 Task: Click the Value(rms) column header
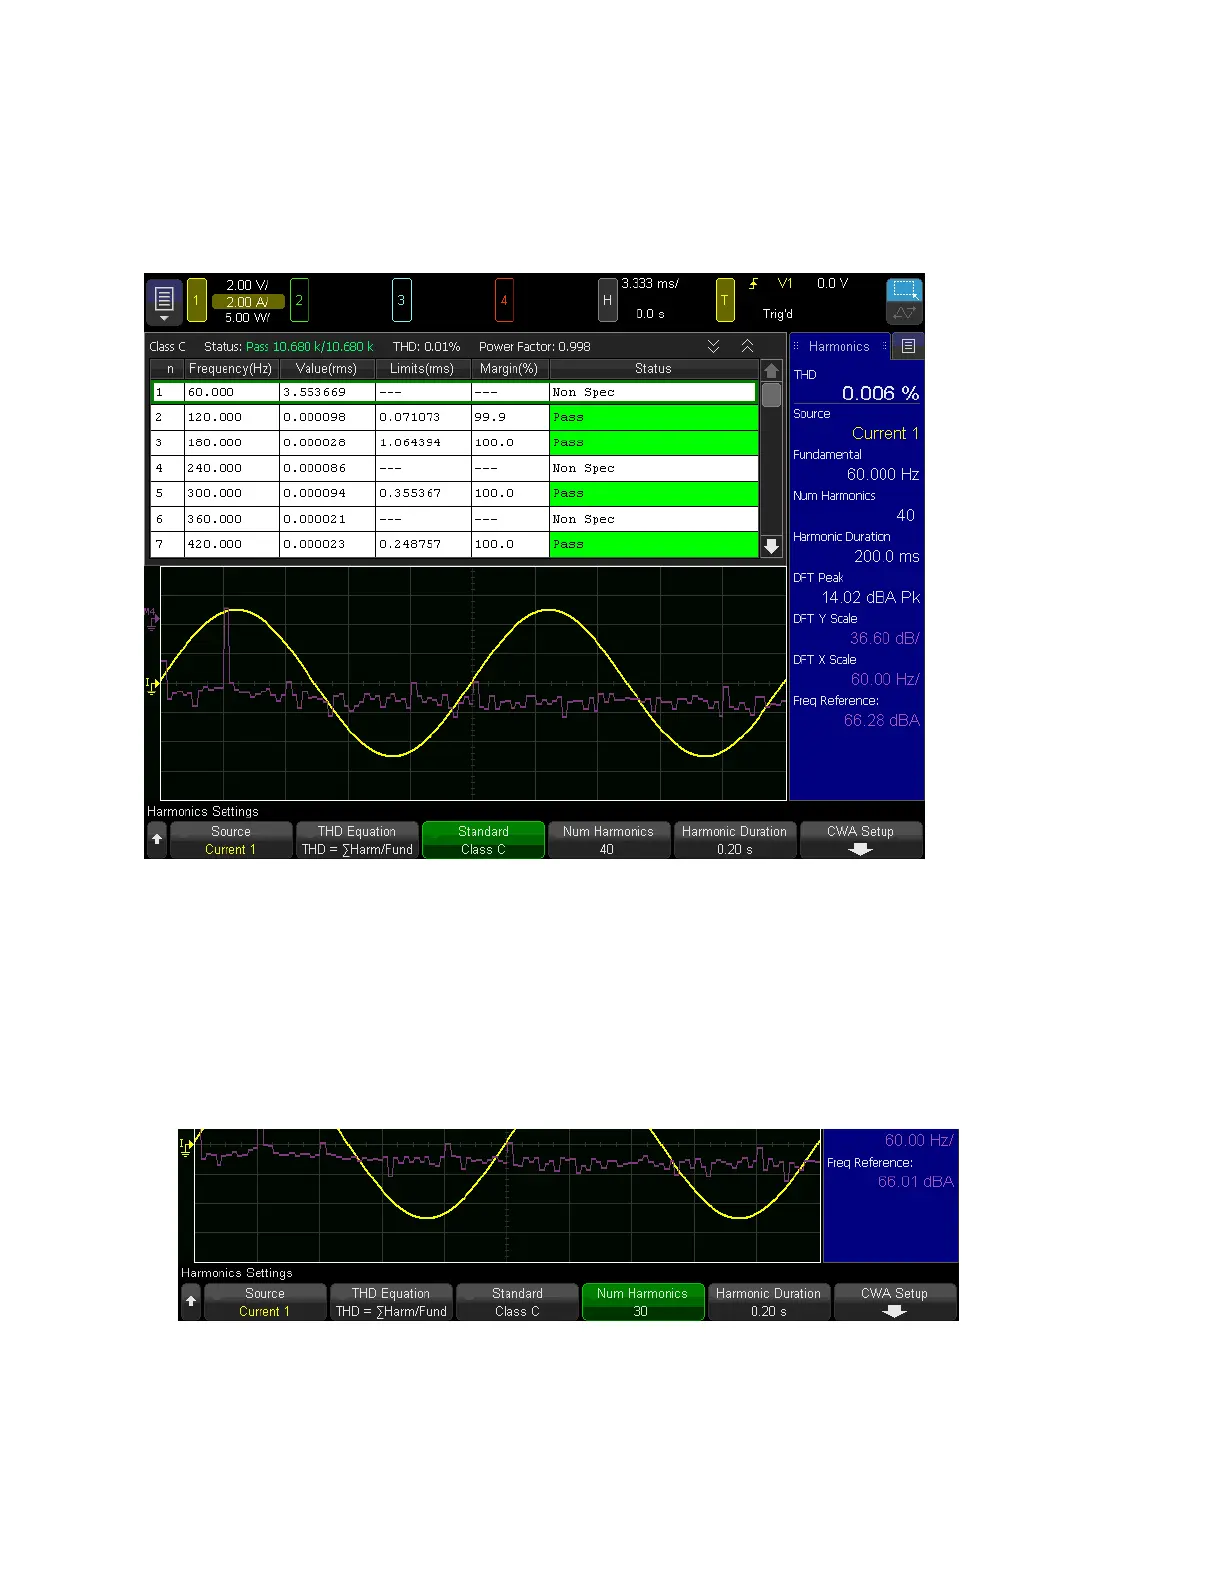click(x=326, y=369)
